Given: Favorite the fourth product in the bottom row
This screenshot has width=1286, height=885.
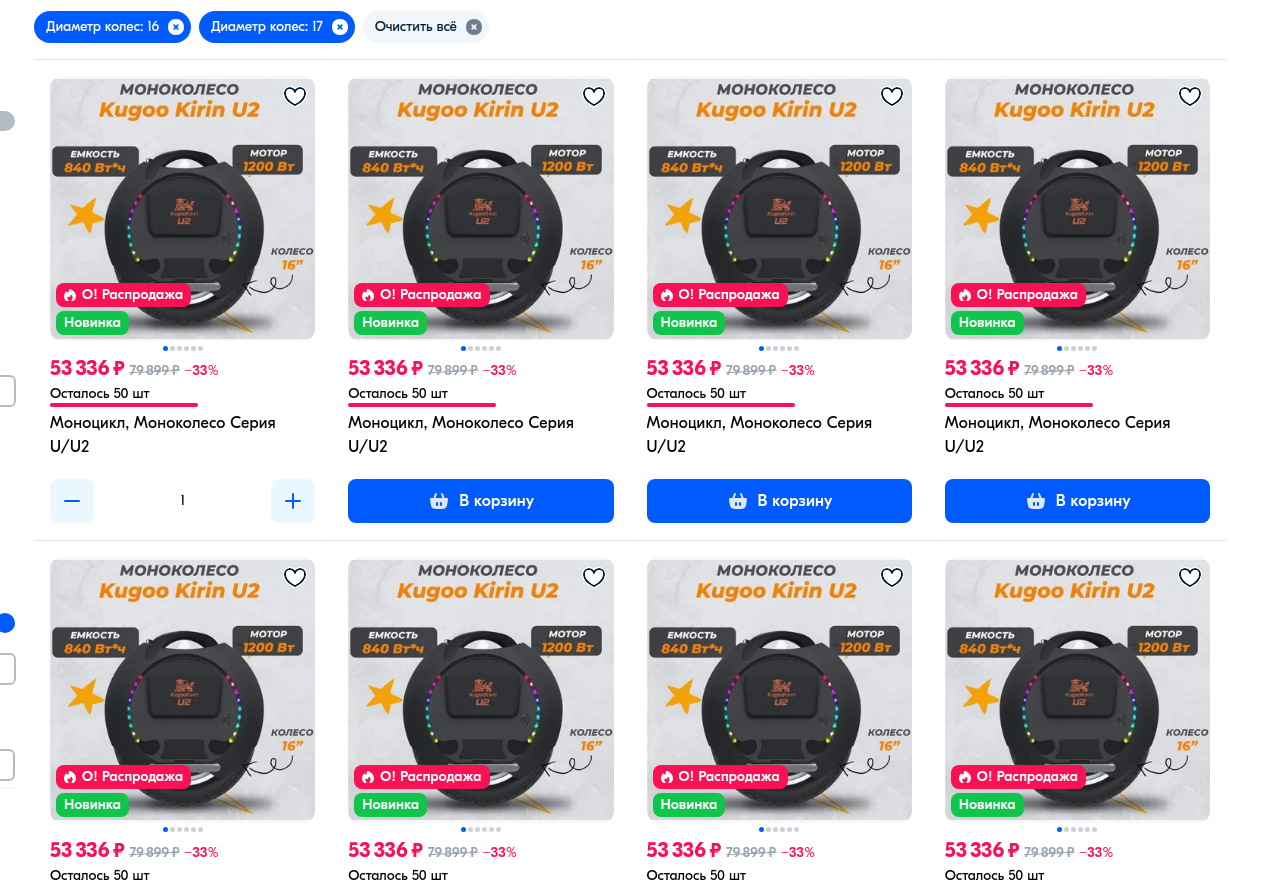Looking at the screenshot, I should (1190, 577).
